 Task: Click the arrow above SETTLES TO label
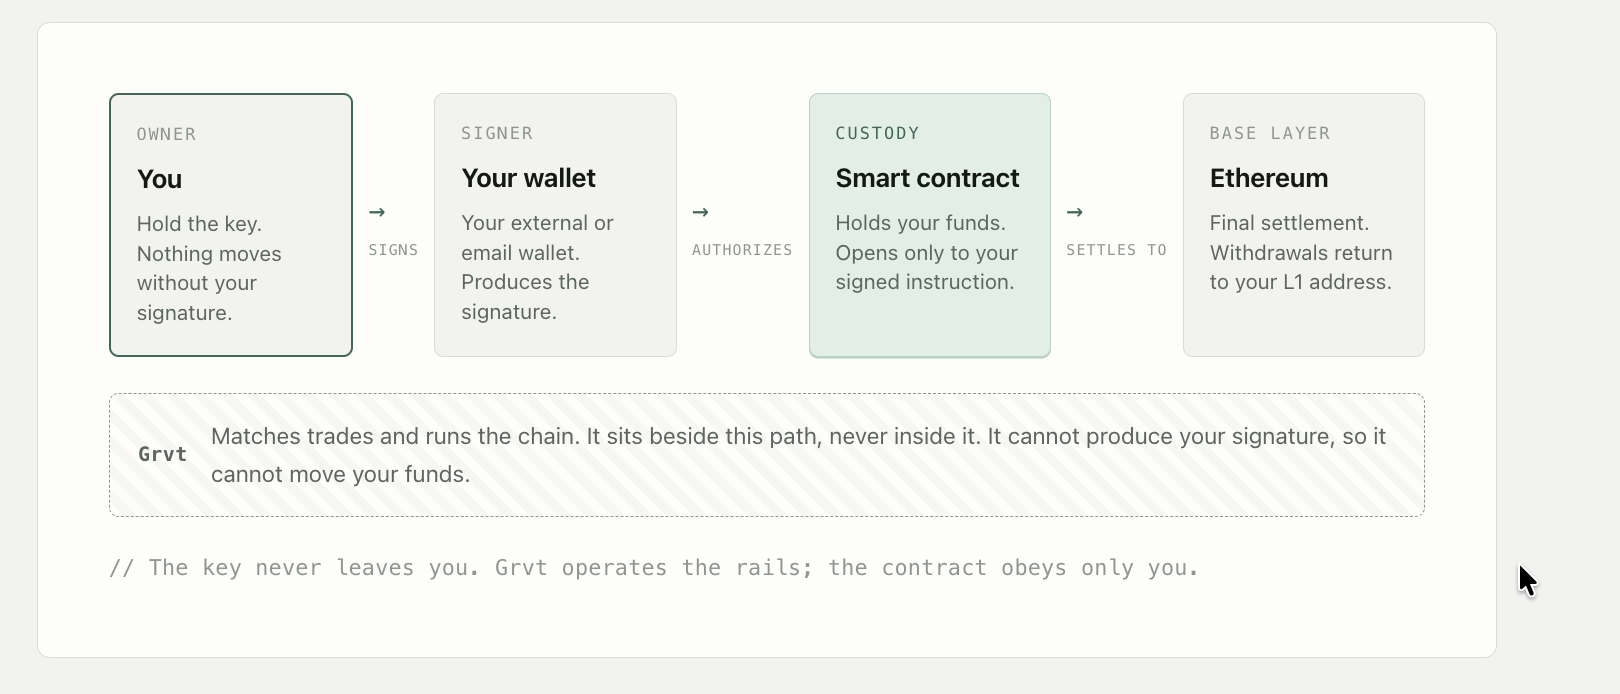1075,212
